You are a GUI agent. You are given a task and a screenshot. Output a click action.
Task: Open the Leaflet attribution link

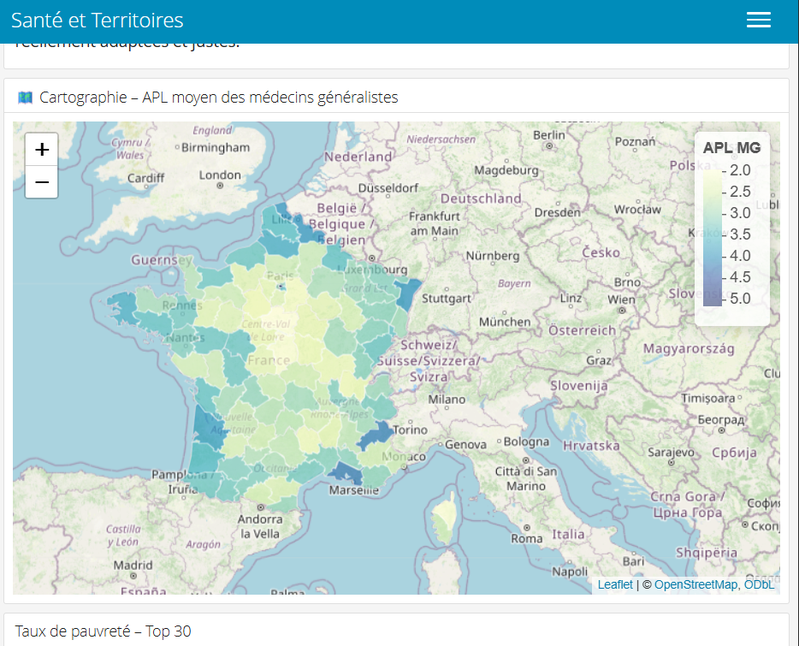[x=615, y=585]
